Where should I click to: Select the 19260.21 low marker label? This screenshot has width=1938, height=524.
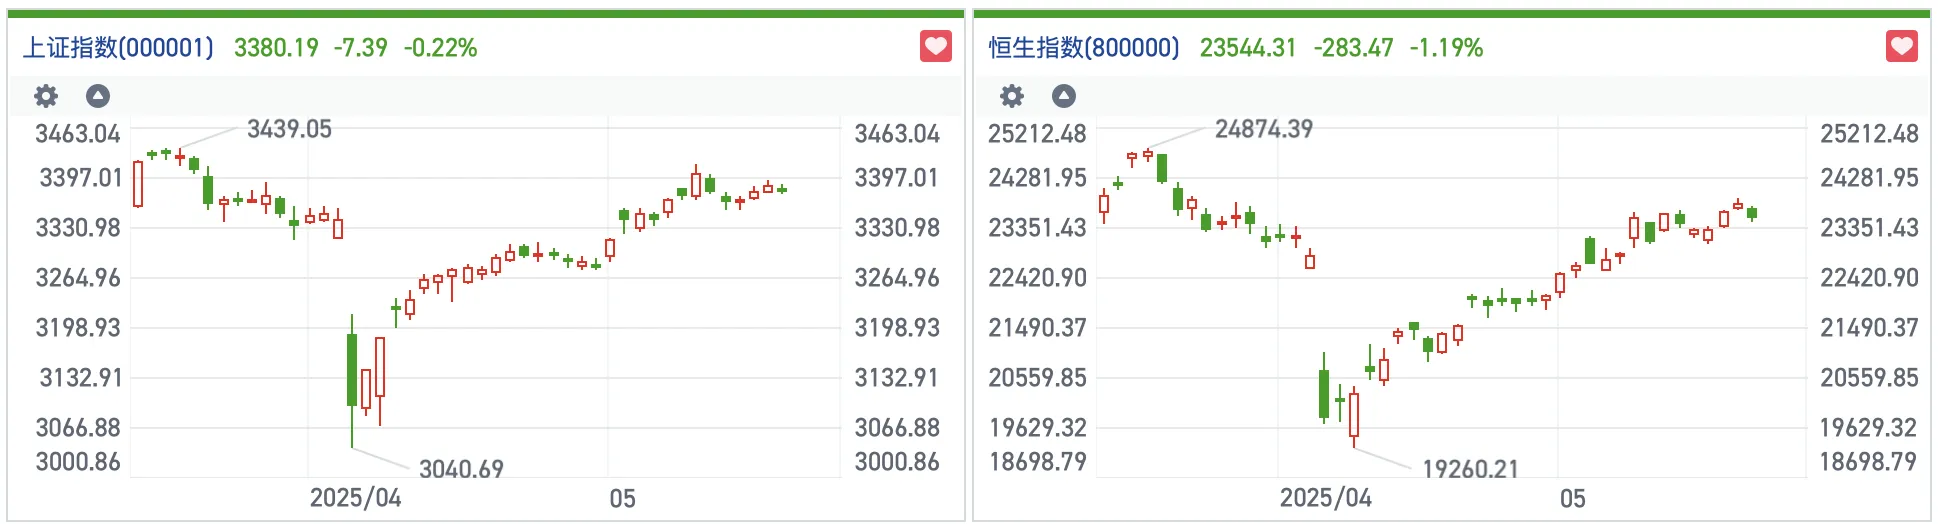pyautogui.click(x=1470, y=468)
